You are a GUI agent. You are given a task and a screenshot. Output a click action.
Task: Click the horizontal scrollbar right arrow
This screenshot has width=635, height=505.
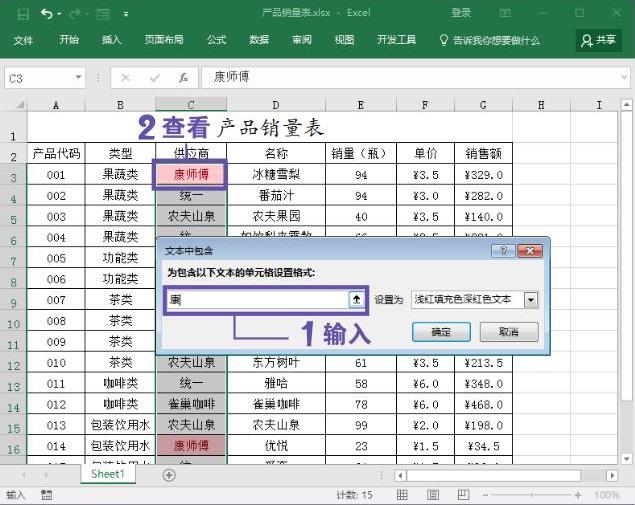point(612,475)
